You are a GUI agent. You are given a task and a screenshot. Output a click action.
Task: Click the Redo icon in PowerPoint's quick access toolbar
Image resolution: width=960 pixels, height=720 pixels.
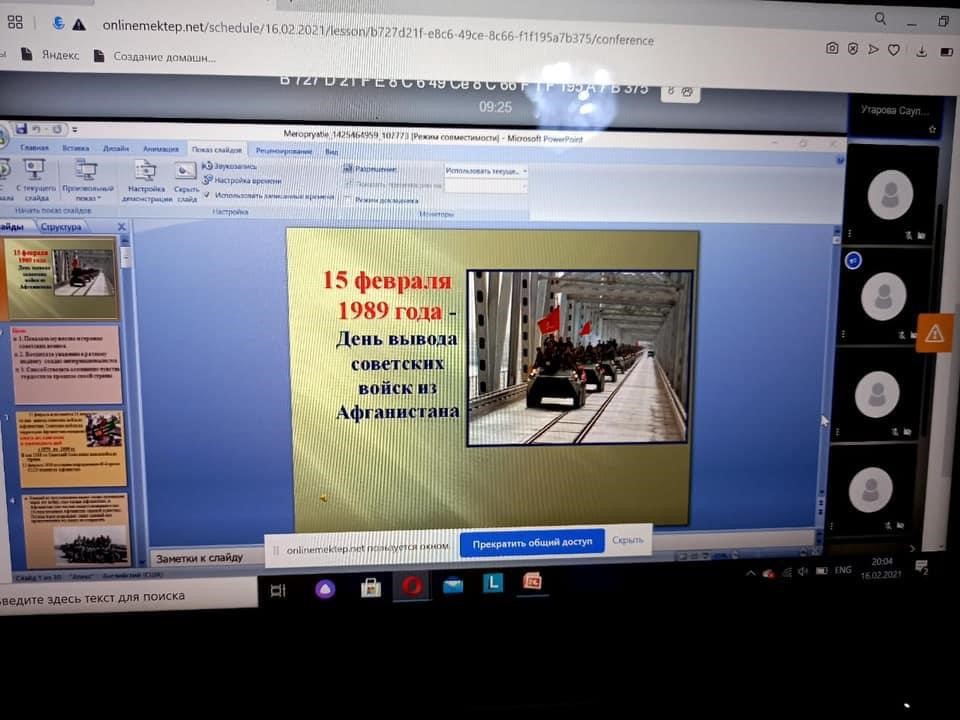(x=56, y=129)
